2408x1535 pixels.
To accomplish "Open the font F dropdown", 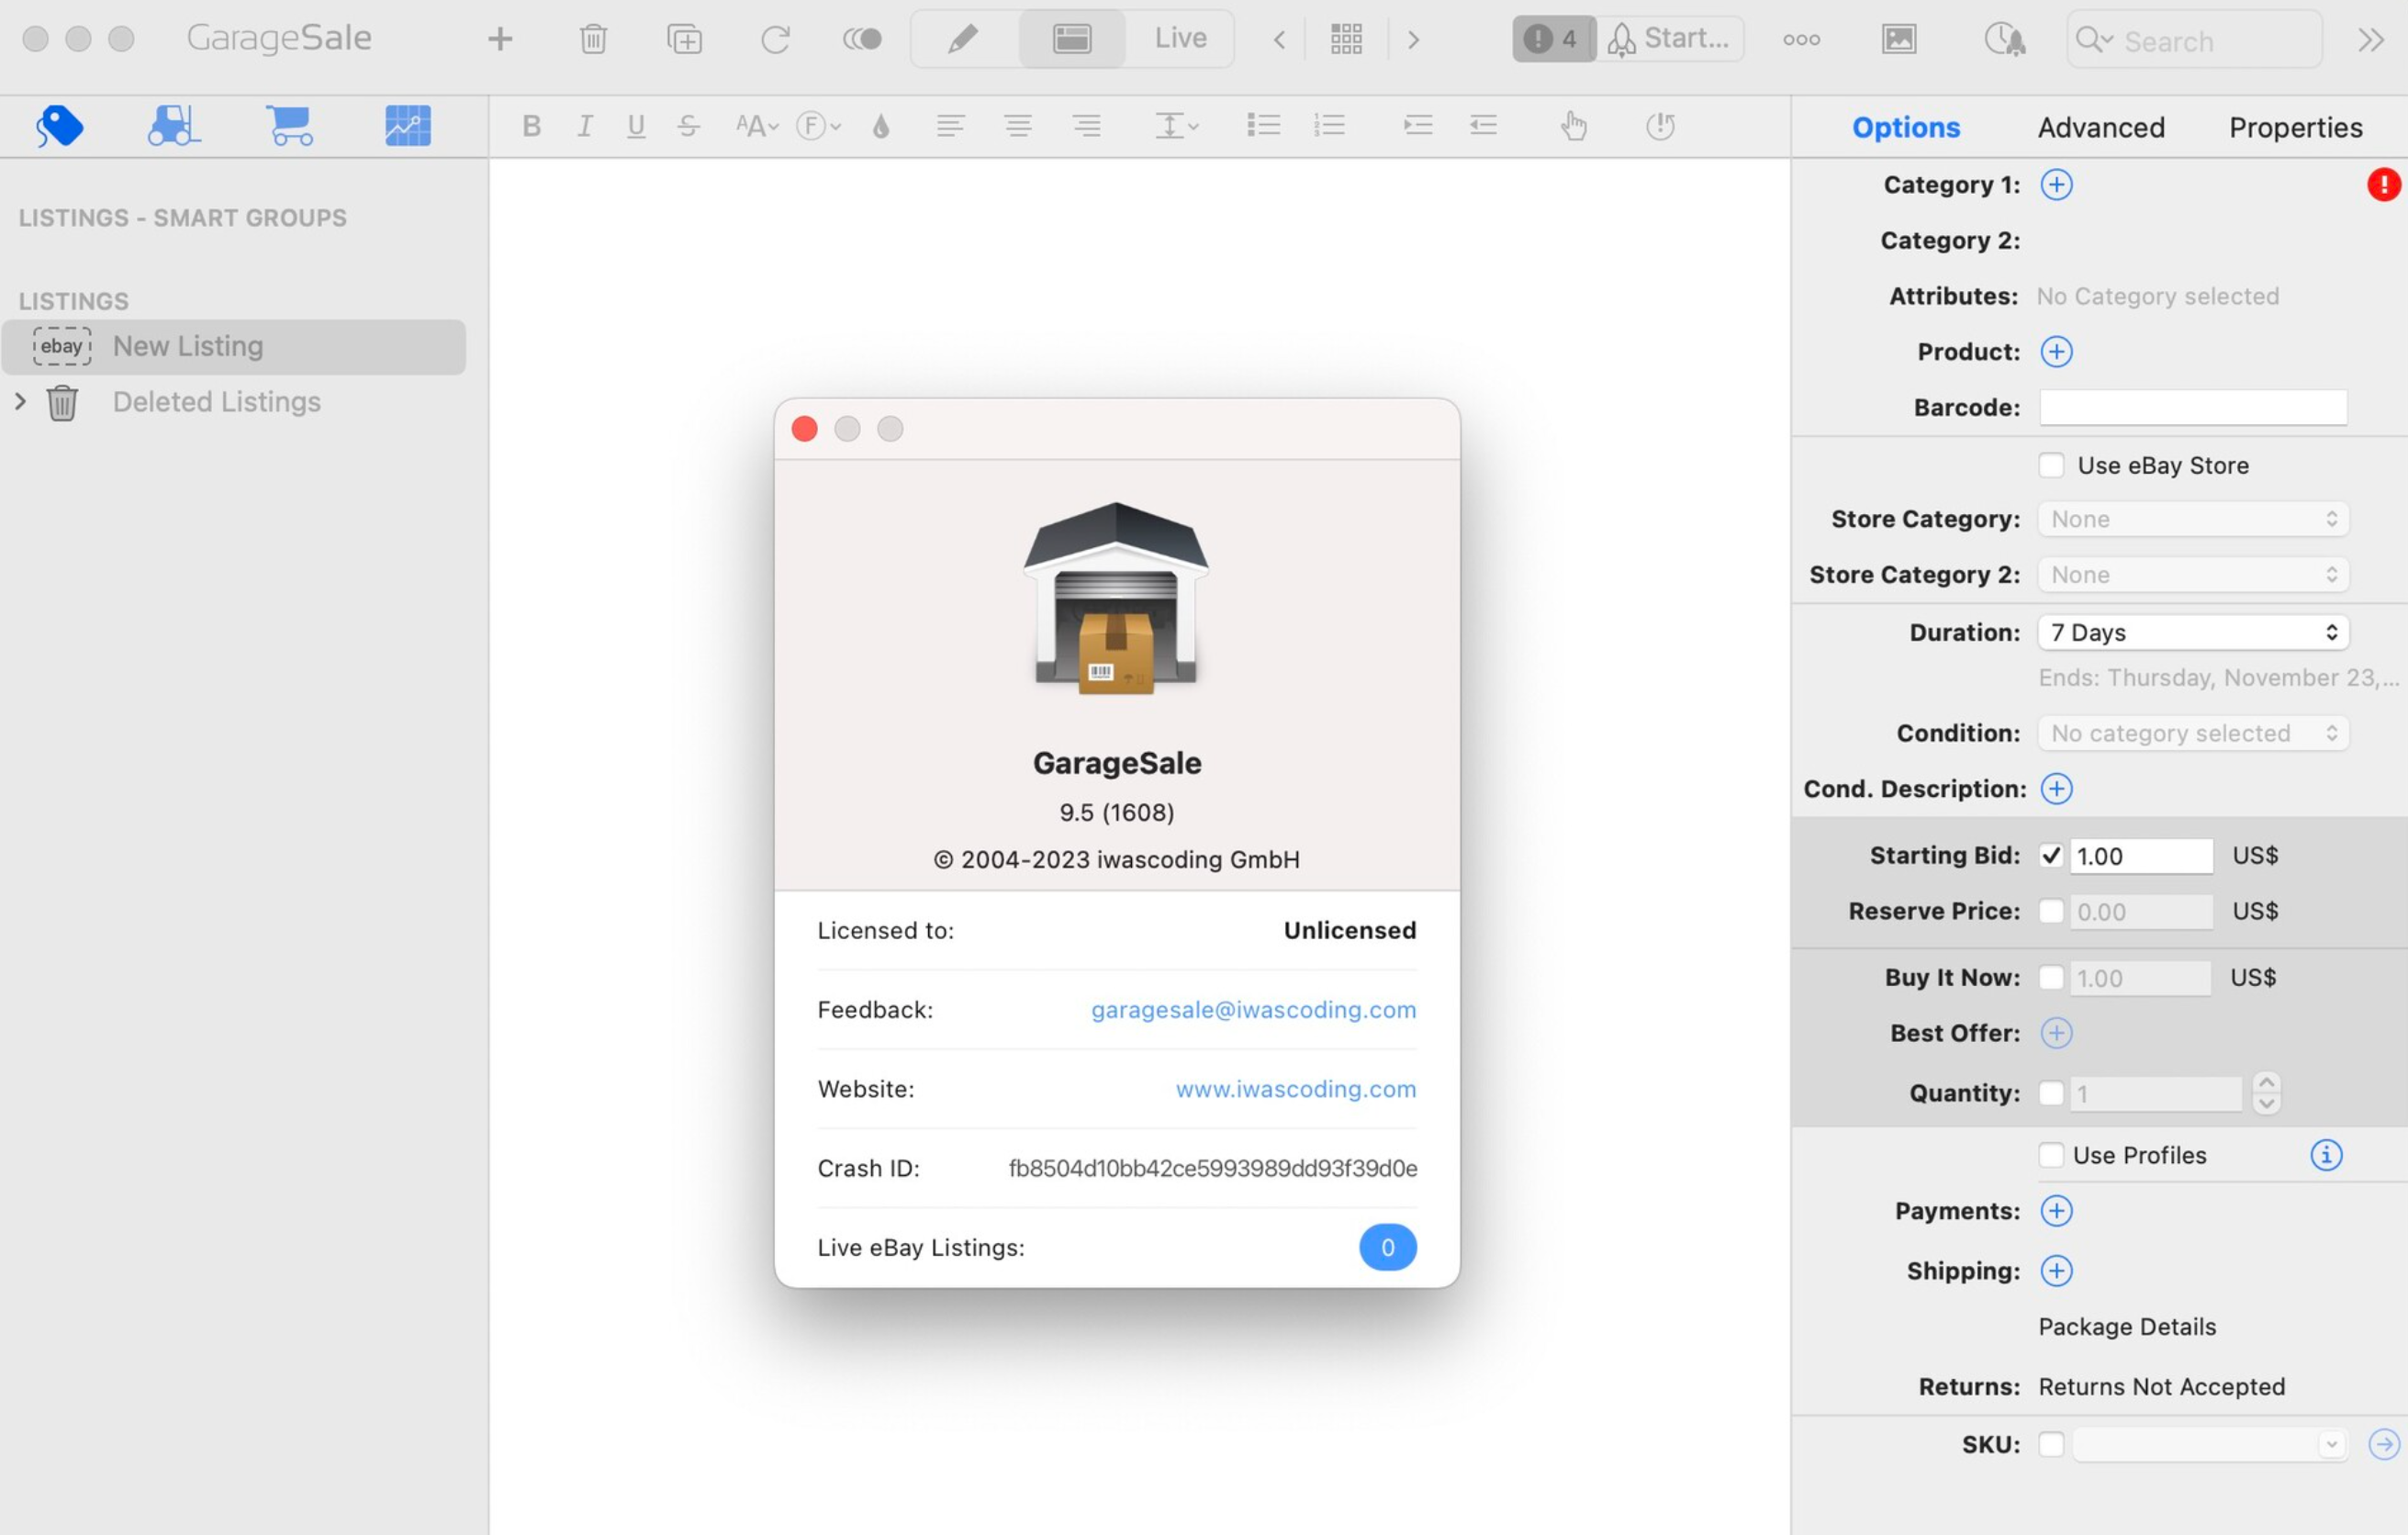I will (x=818, y=126).
